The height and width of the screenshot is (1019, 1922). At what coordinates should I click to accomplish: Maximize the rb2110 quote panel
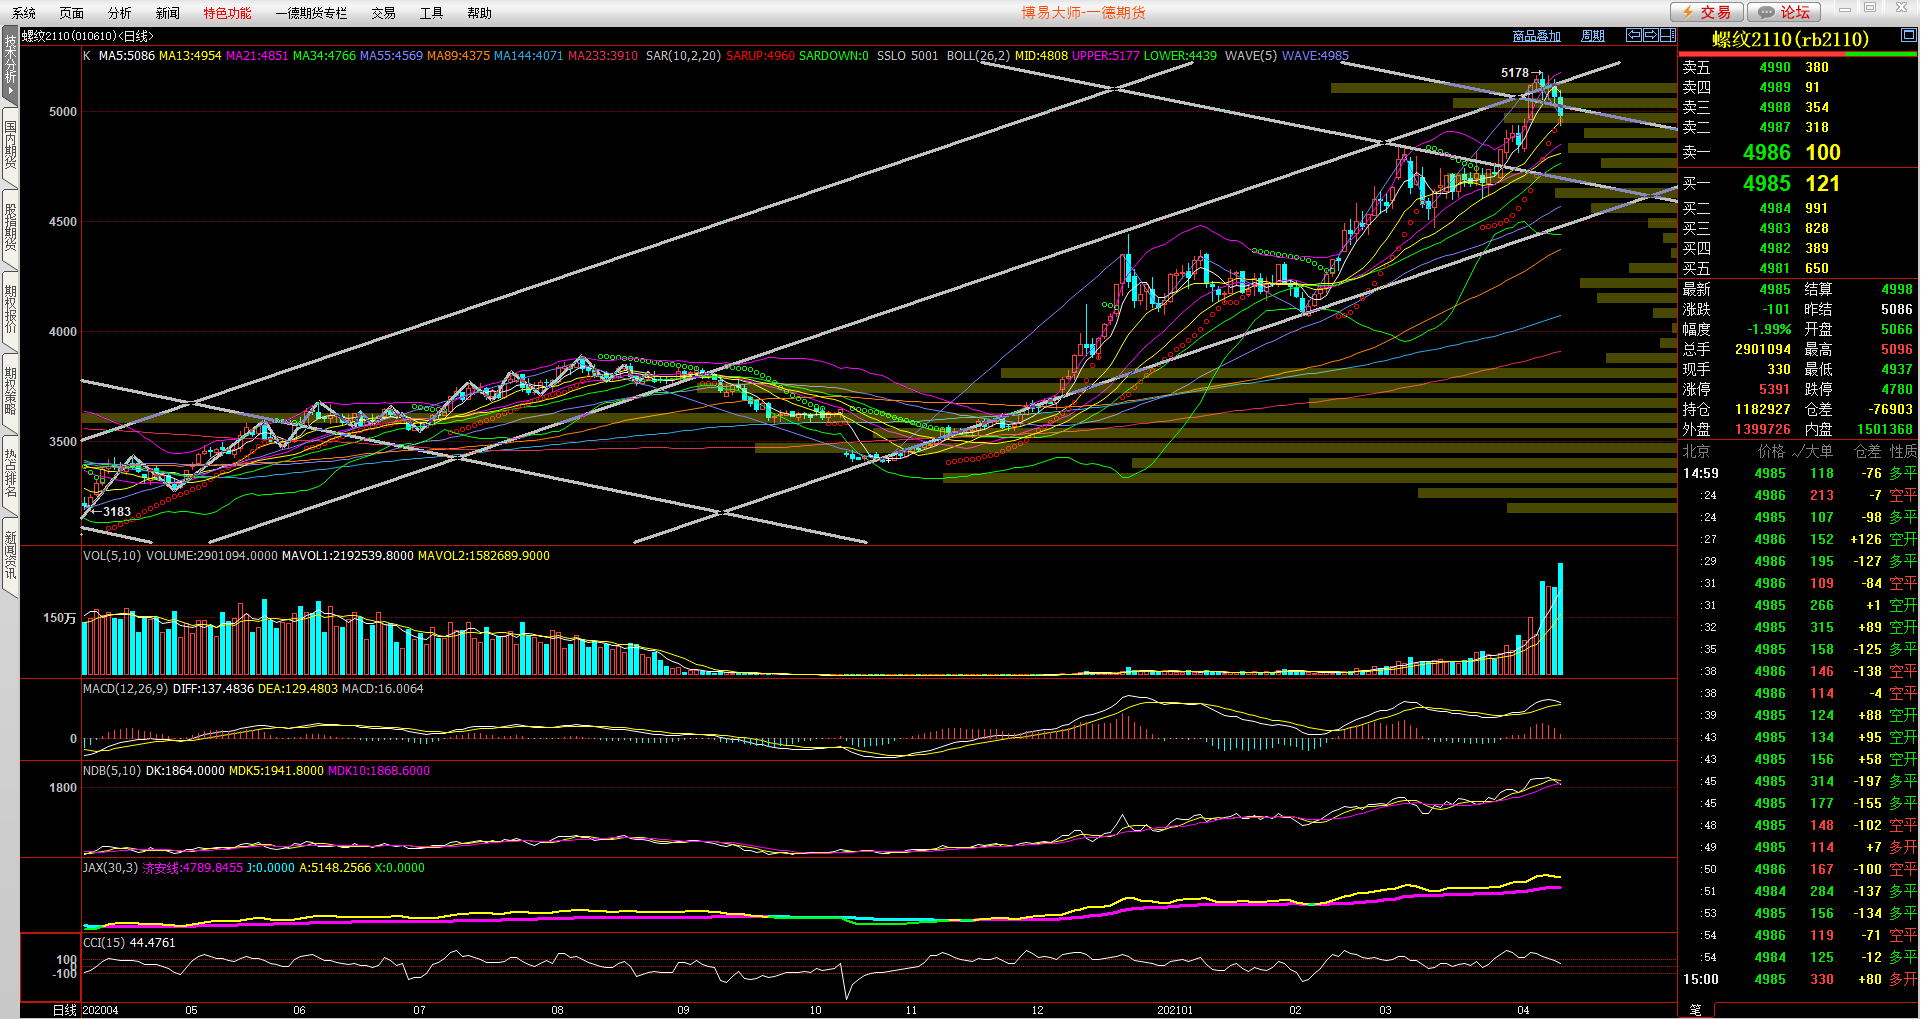[x=1908, y=35]
